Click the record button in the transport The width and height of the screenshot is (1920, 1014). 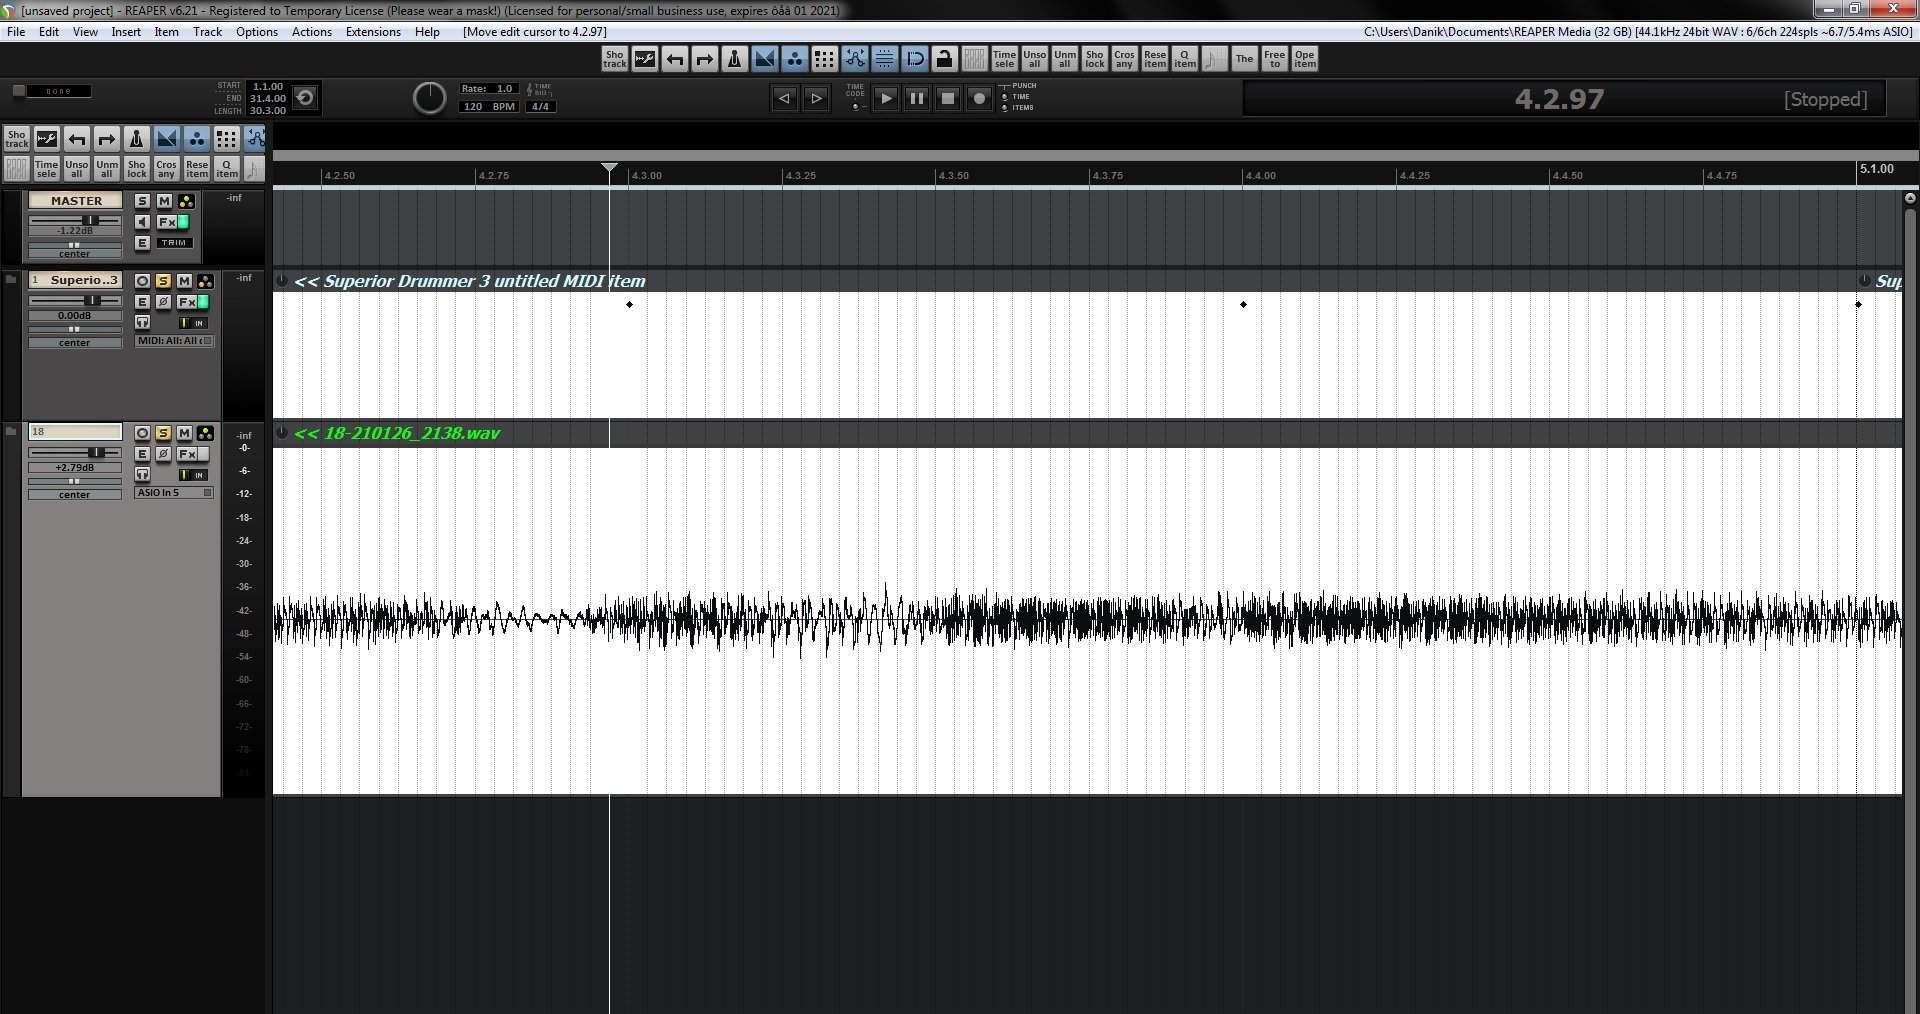point(979,98)
